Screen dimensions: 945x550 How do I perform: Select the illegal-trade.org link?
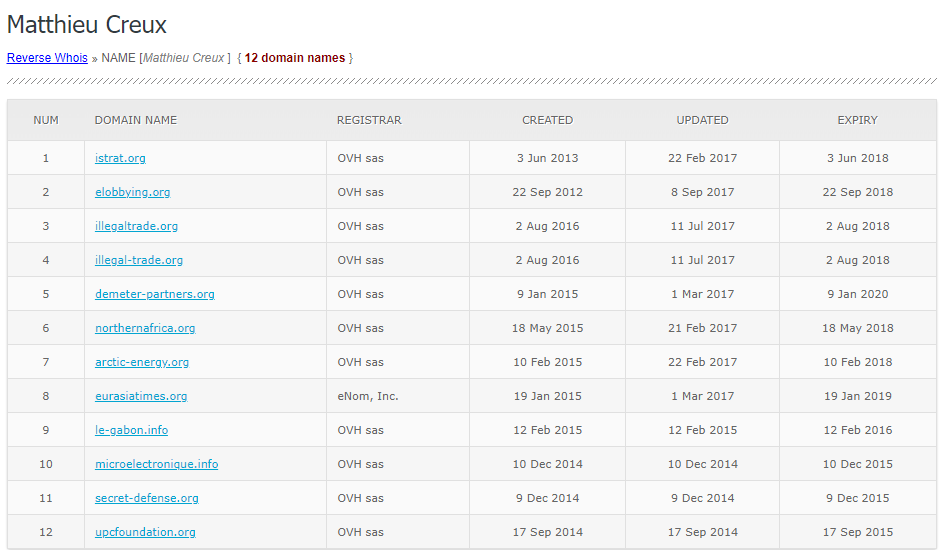(x=139, y=260)
